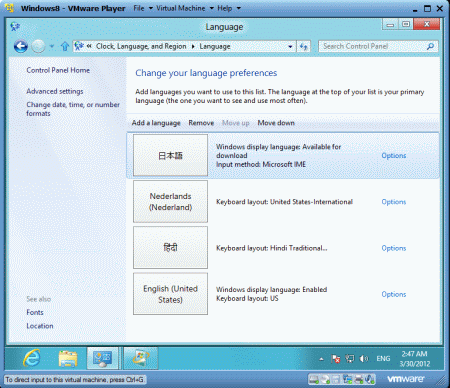The image size is (450, 388).
Task: Select the Nederlands (Nederland) language tile
Action: [x=170, y=202]
